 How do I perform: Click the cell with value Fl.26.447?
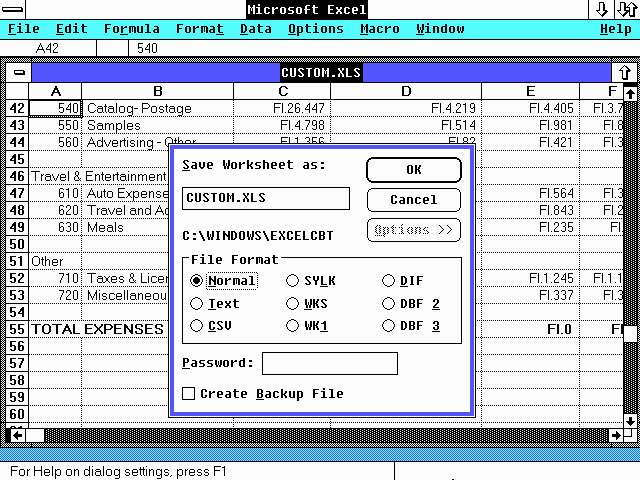coord(282,108)
